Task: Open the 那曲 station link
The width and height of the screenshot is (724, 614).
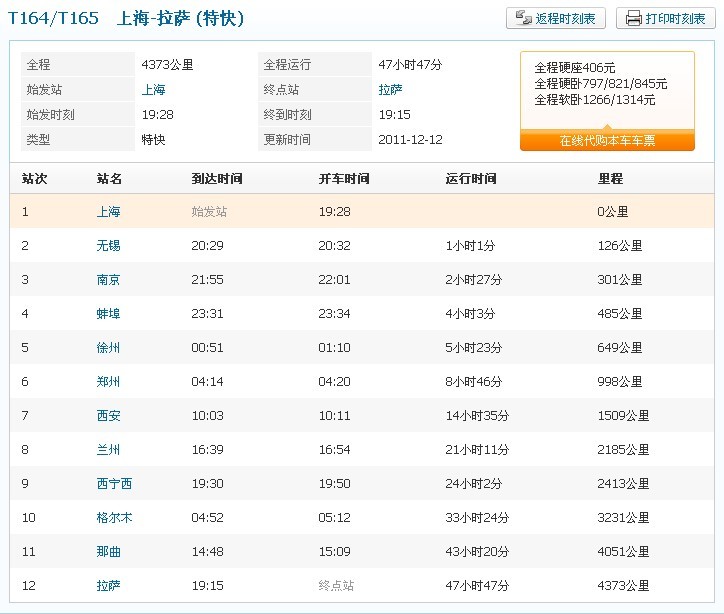Action: point(109,552)
